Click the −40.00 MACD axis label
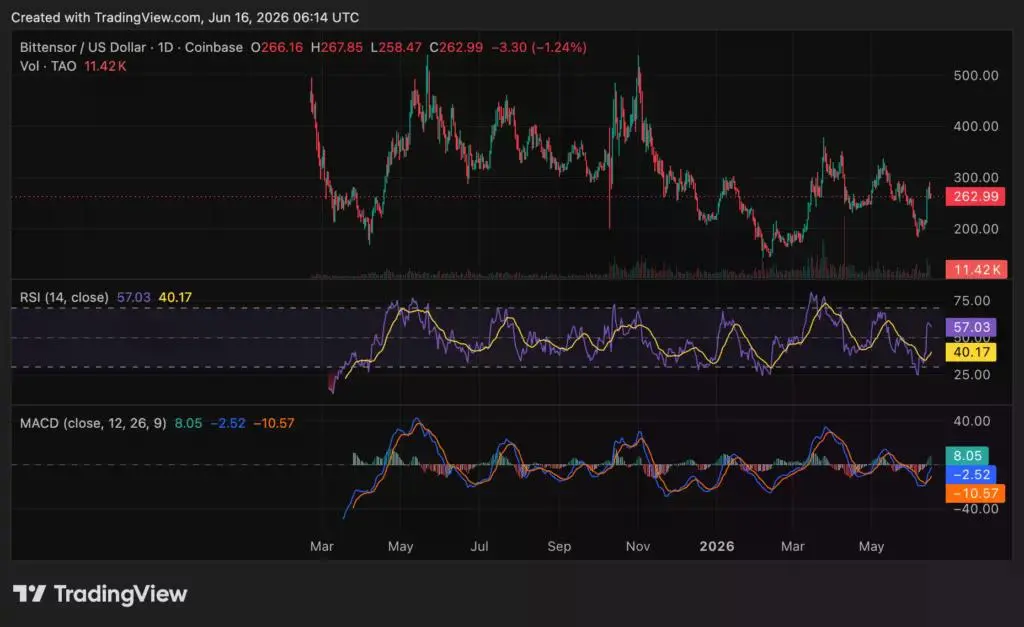 coord(976,509)
